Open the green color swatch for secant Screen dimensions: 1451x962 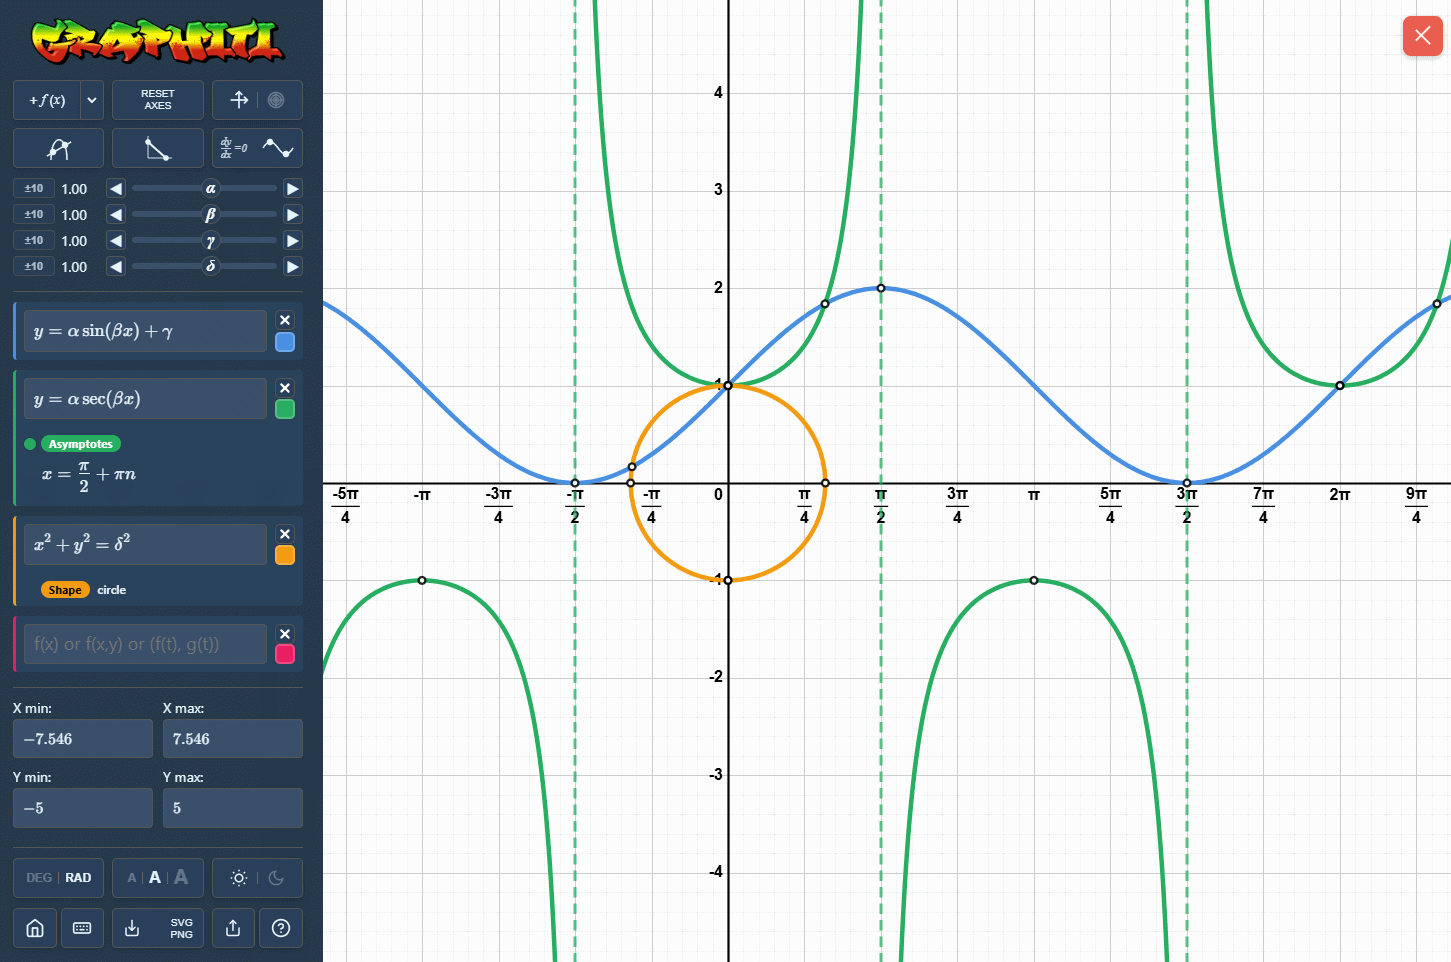click(x=285, y=409)
